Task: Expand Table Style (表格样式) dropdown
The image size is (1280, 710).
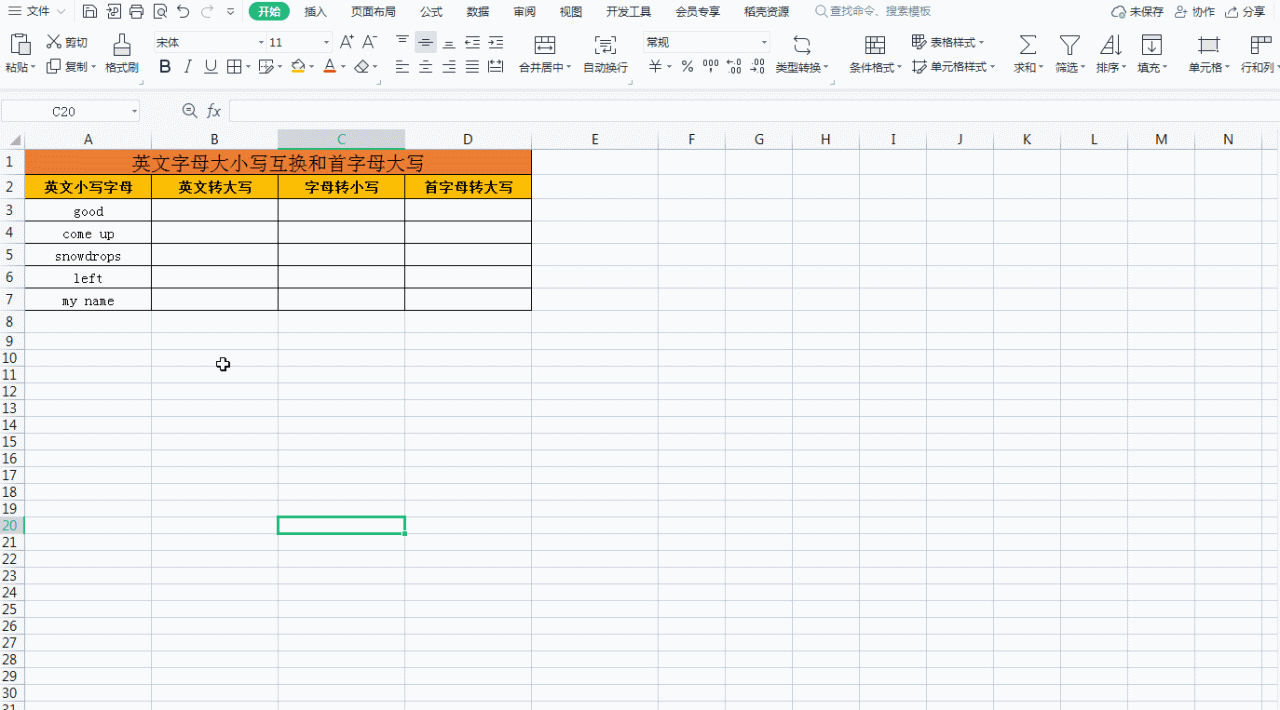Action: click(x=981, y=43)
